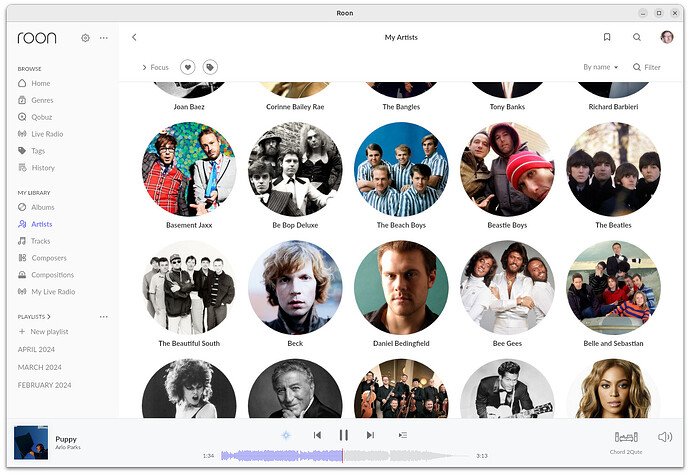This screenshot has width=690, height=475.
Task: Open the more options menu beside settings
Action: coord(103,38)
